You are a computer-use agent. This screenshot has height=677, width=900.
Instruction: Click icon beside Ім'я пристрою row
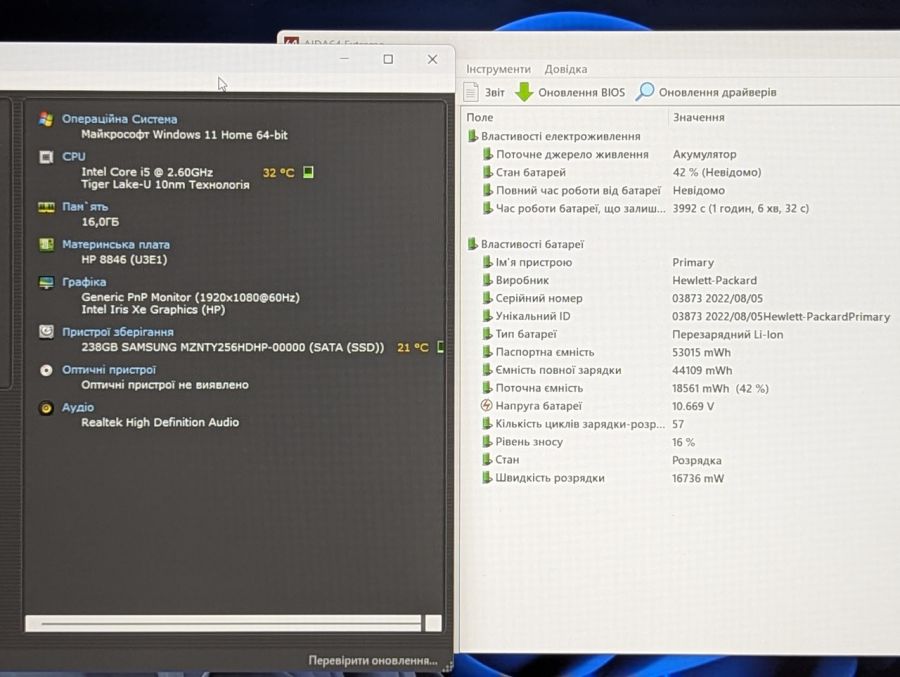[x=487, y=262]
